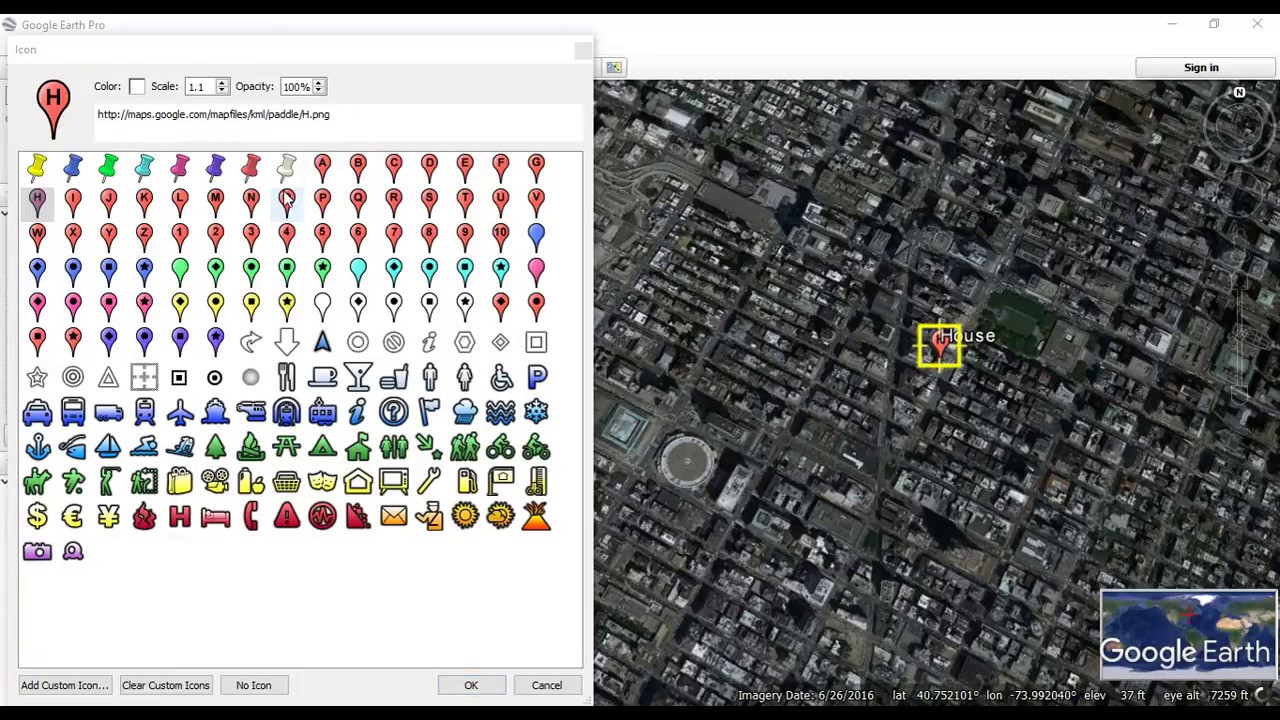Pick the martini glass bar icon
Viewport: 1280px width, 720px height.
click(358, 377)
